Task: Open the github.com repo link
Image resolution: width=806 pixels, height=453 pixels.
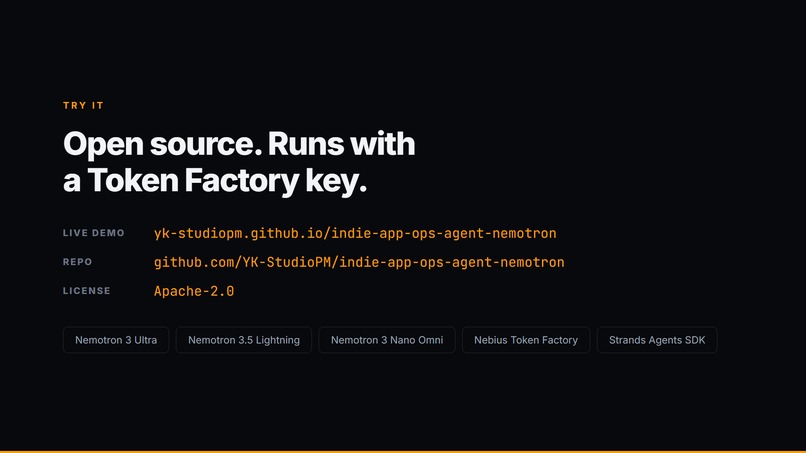Action: [359, 262]
